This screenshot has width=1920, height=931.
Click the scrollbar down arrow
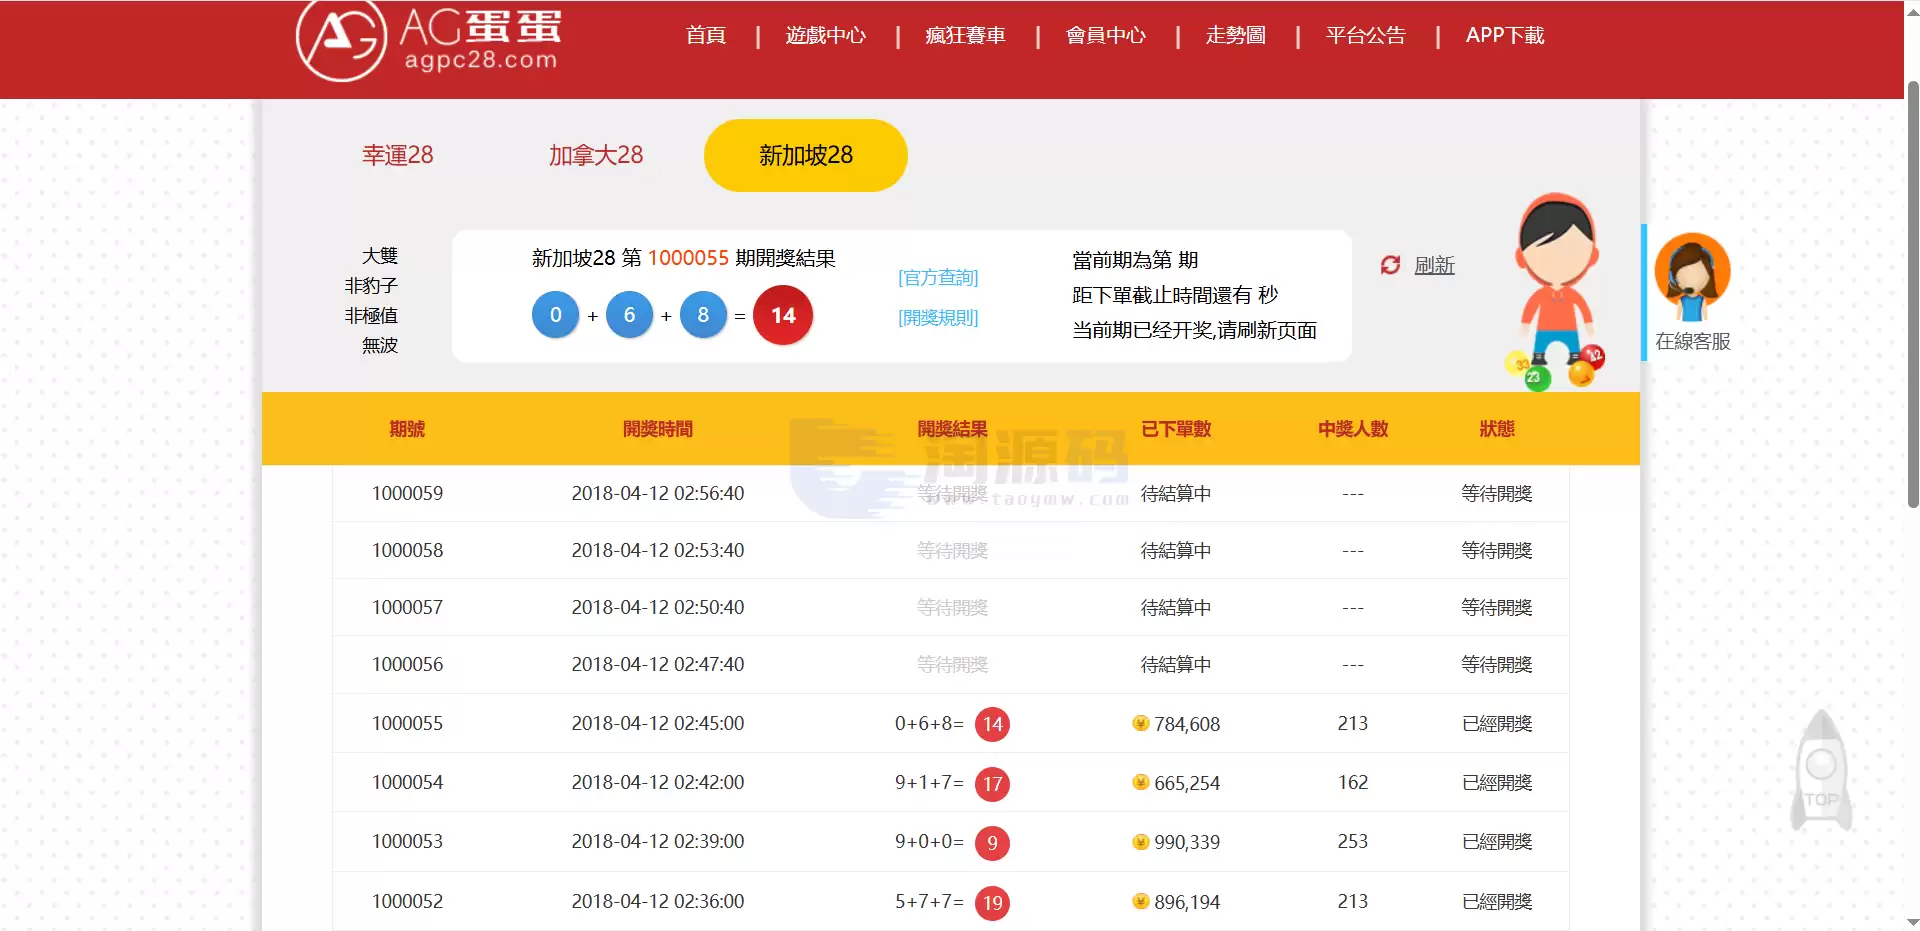1912,922
